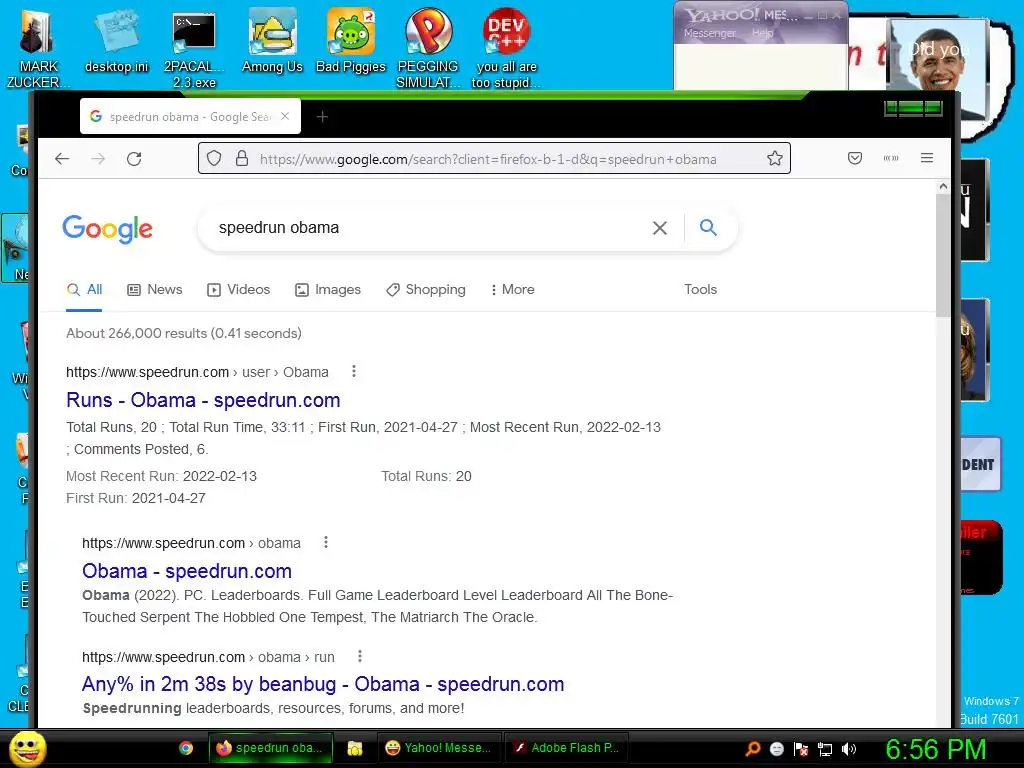
Task: Switch to the All results tab
Action: [84, 289]
